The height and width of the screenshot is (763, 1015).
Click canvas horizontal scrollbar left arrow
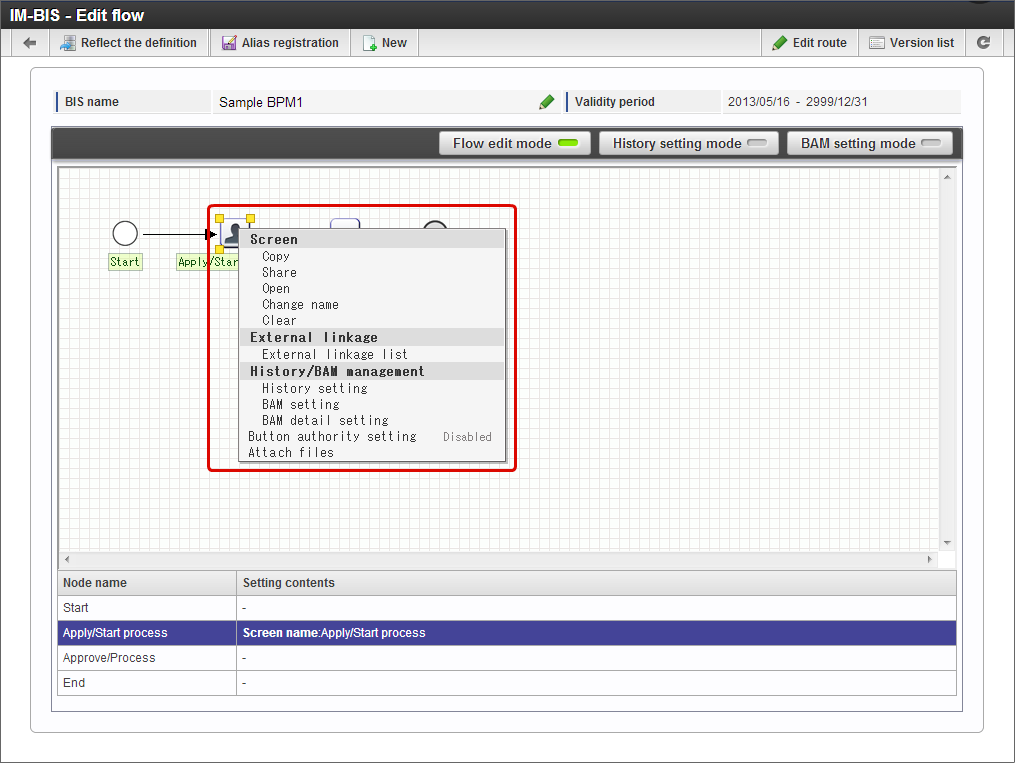tap(67, 559)
